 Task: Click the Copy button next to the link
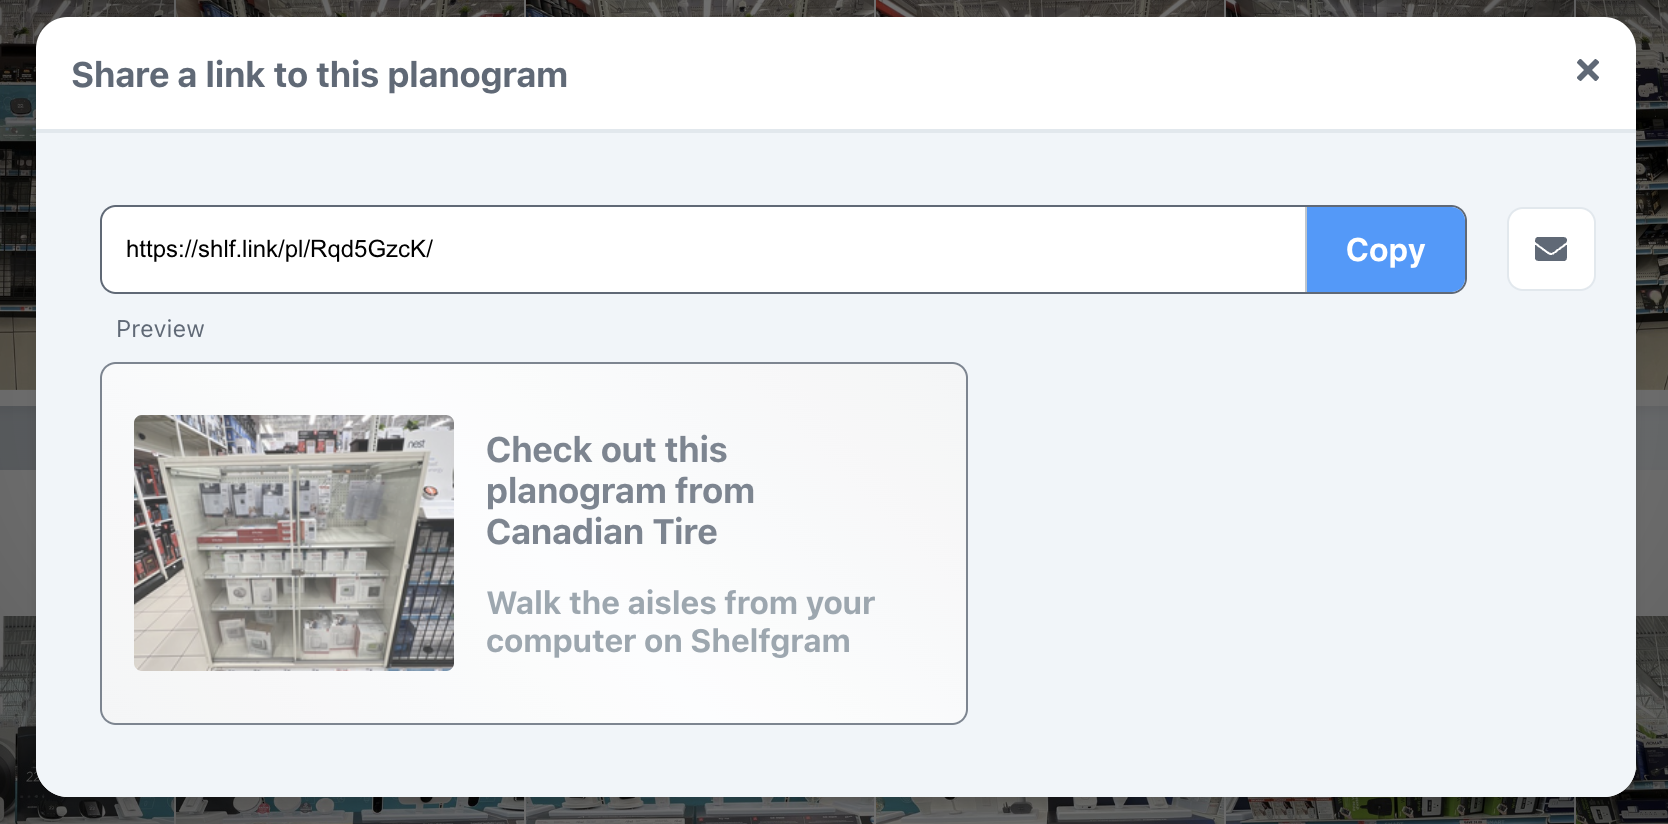click(x=1385, y=250)
